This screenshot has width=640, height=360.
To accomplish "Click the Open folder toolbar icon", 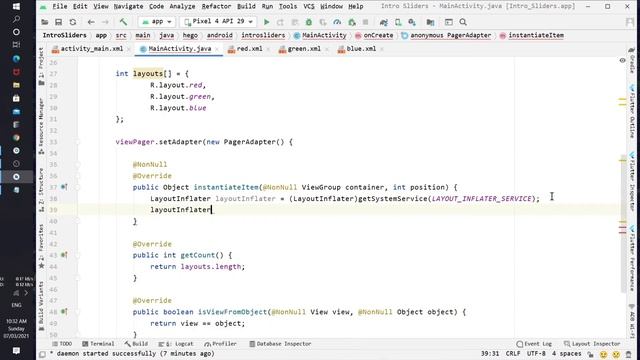I will coord(45,22).
